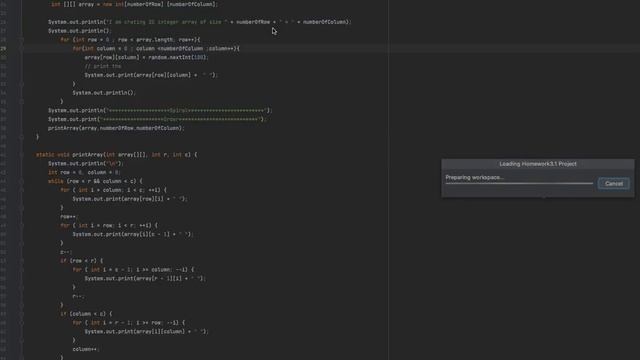Click the 'column++;' statement line
640x360 pixels.
pyautogui.click(x=86, y=349)
